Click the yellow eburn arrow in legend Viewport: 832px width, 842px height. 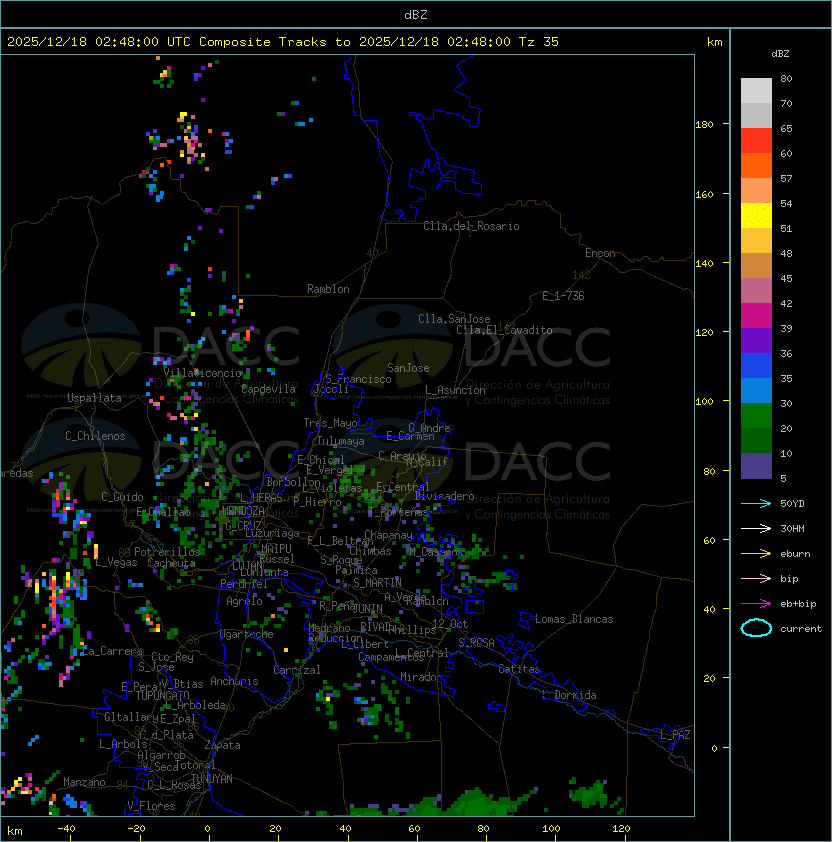pos(756,554)
